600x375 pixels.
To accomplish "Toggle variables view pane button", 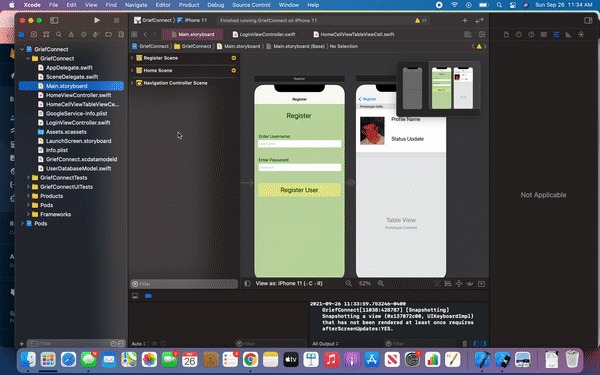I will point(476,344).
